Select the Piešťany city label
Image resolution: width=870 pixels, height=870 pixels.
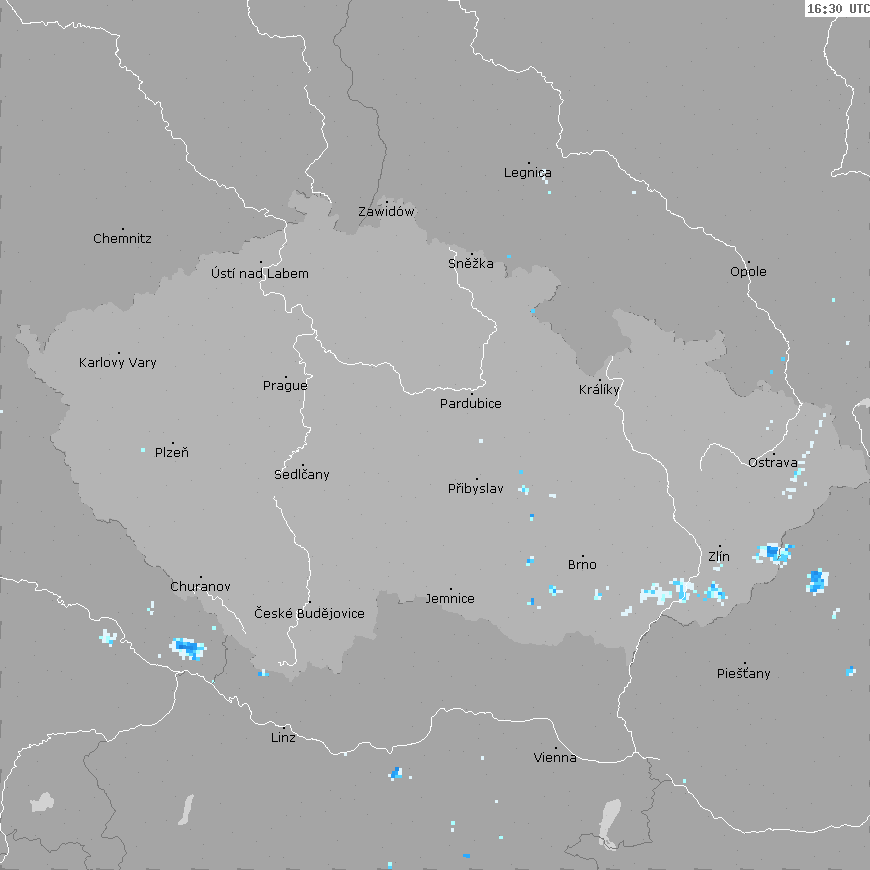click(x=744, y=674)
